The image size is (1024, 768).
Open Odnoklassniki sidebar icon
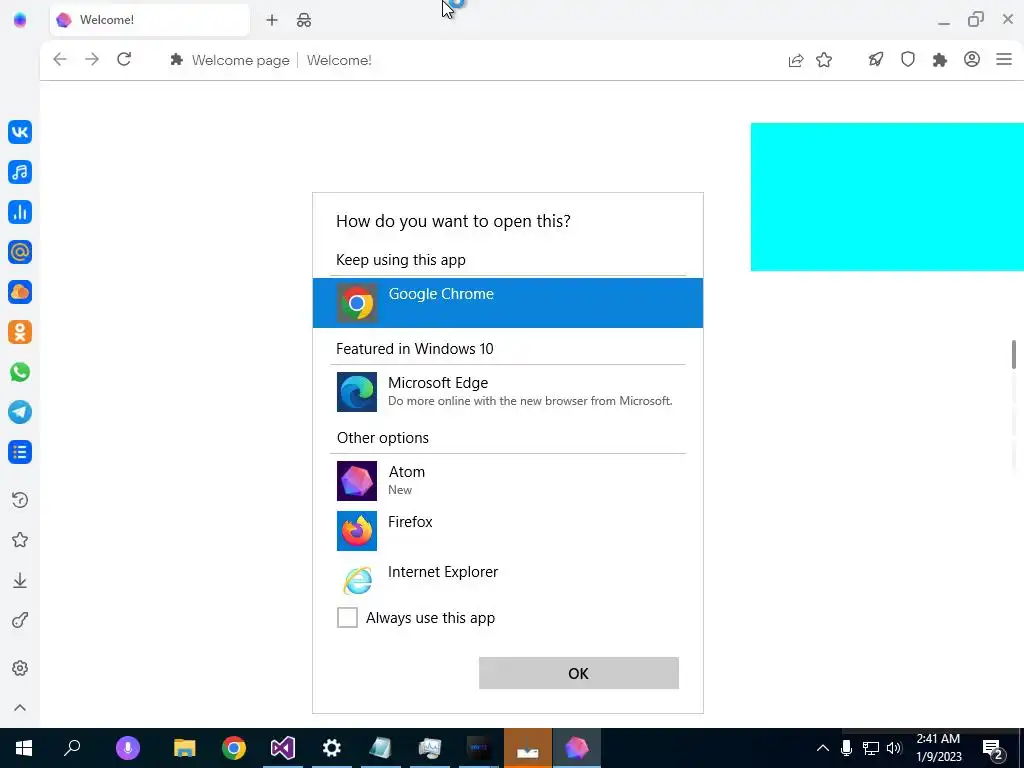(x=20, y=332)
